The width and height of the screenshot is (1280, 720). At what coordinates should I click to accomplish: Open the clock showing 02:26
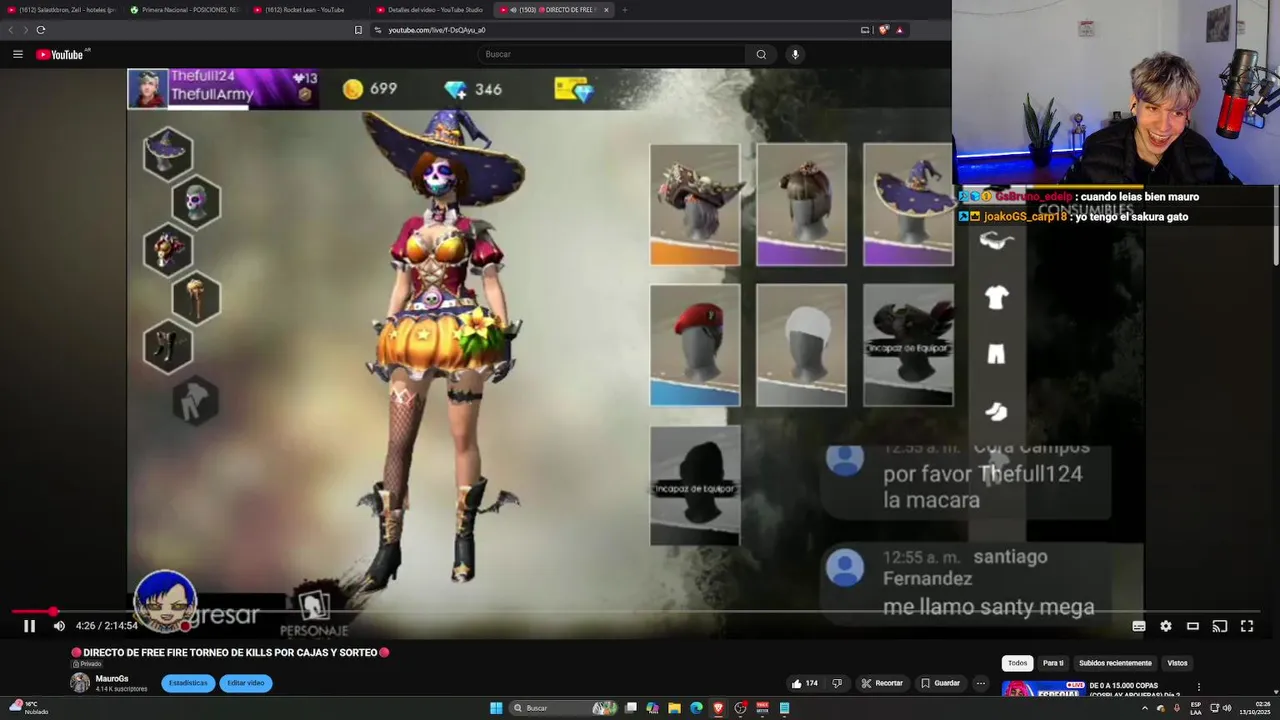[1254, 708]
